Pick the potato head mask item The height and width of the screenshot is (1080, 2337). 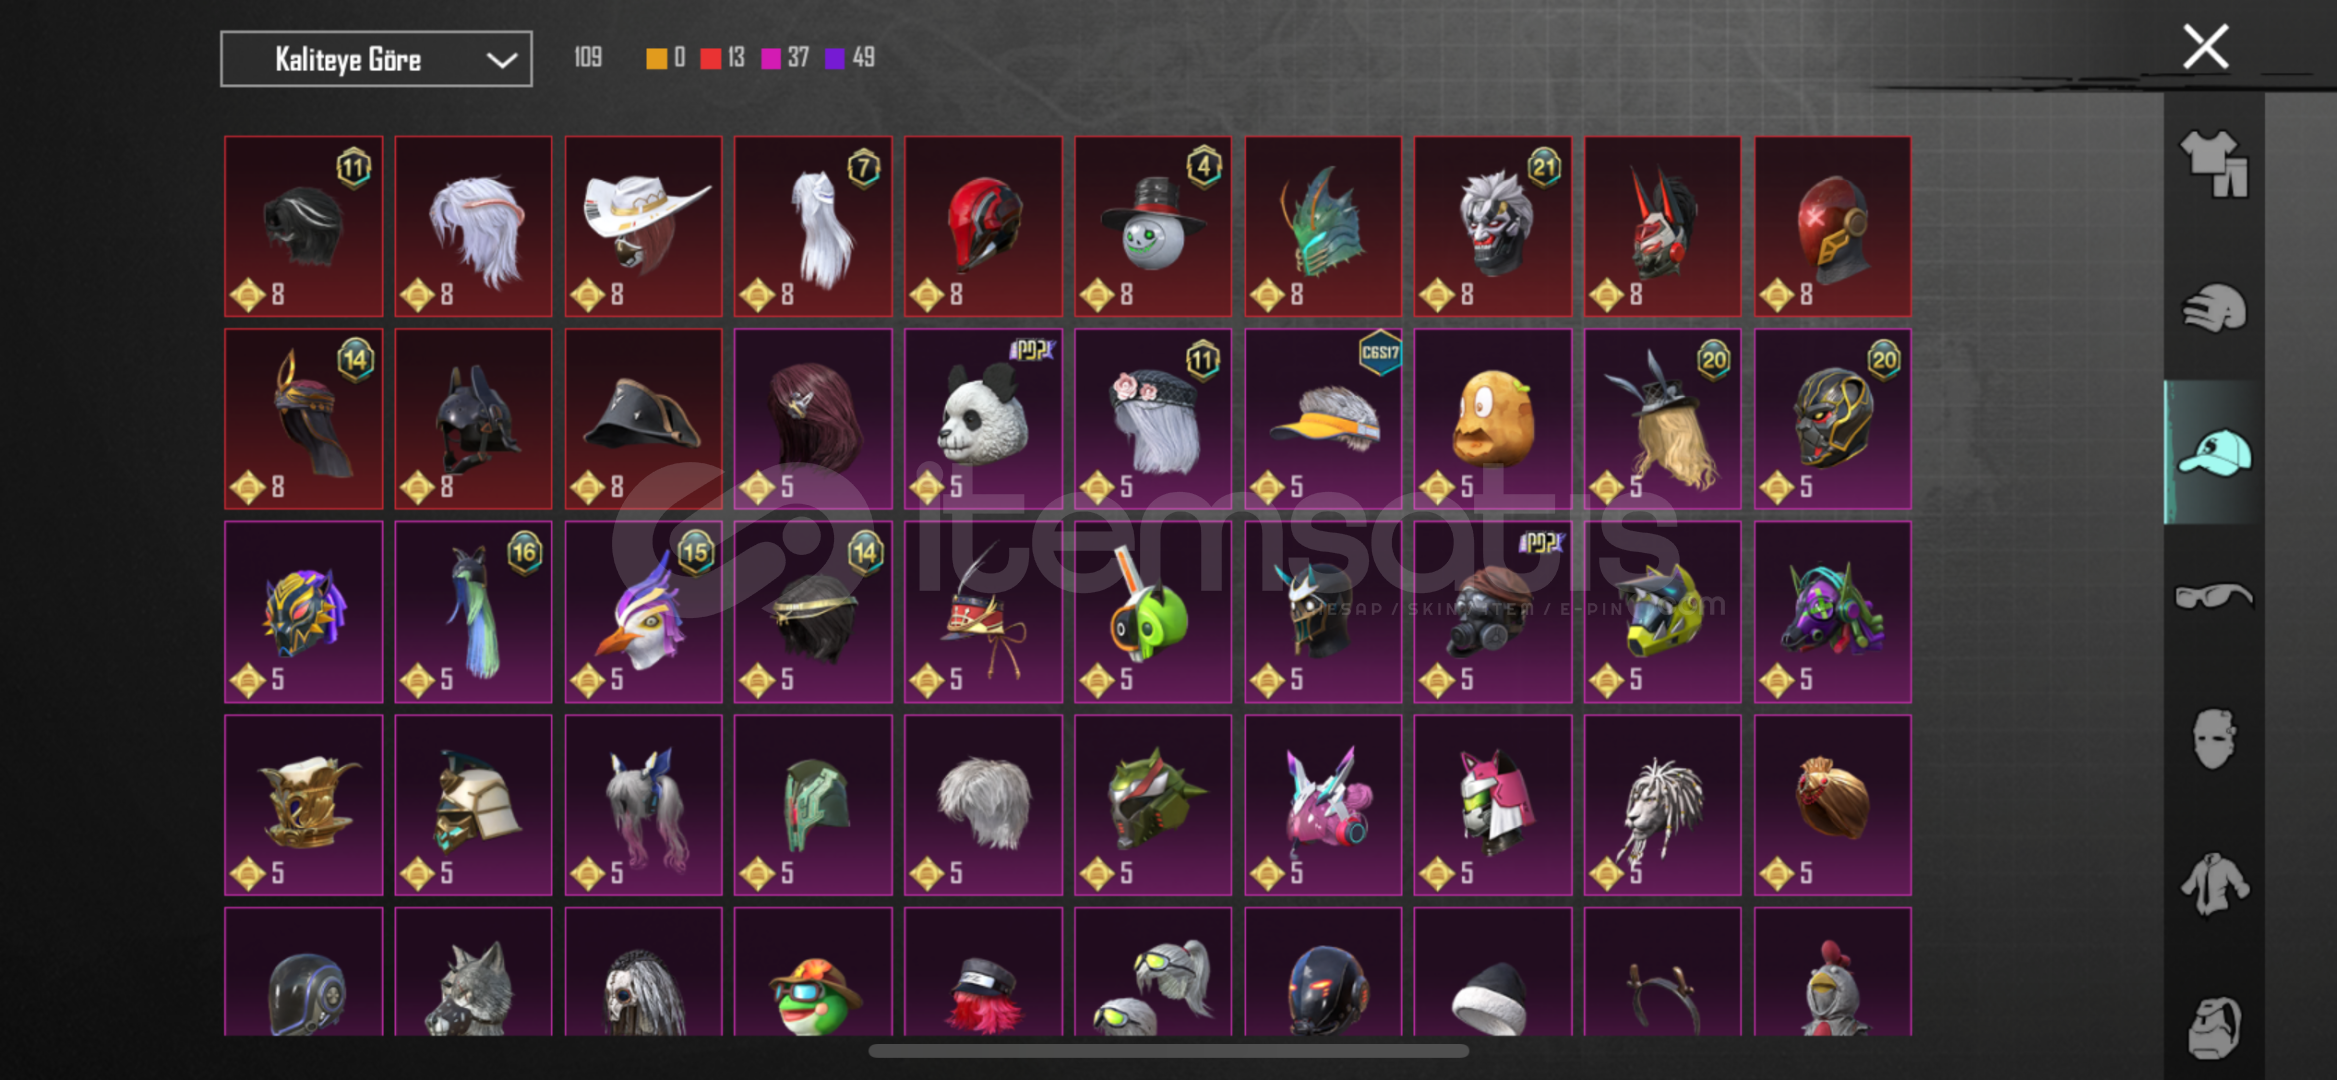coord(1493,419)
